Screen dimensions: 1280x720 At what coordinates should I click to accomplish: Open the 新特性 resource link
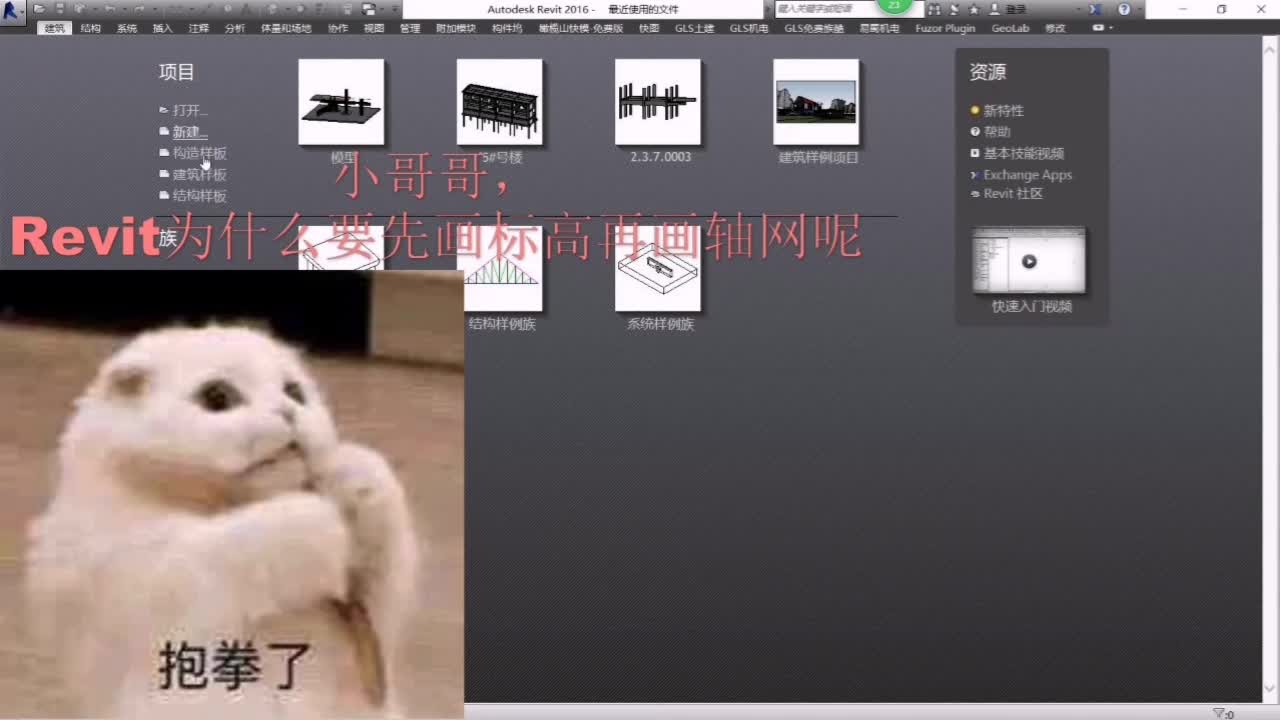(x=1003, y=111)
